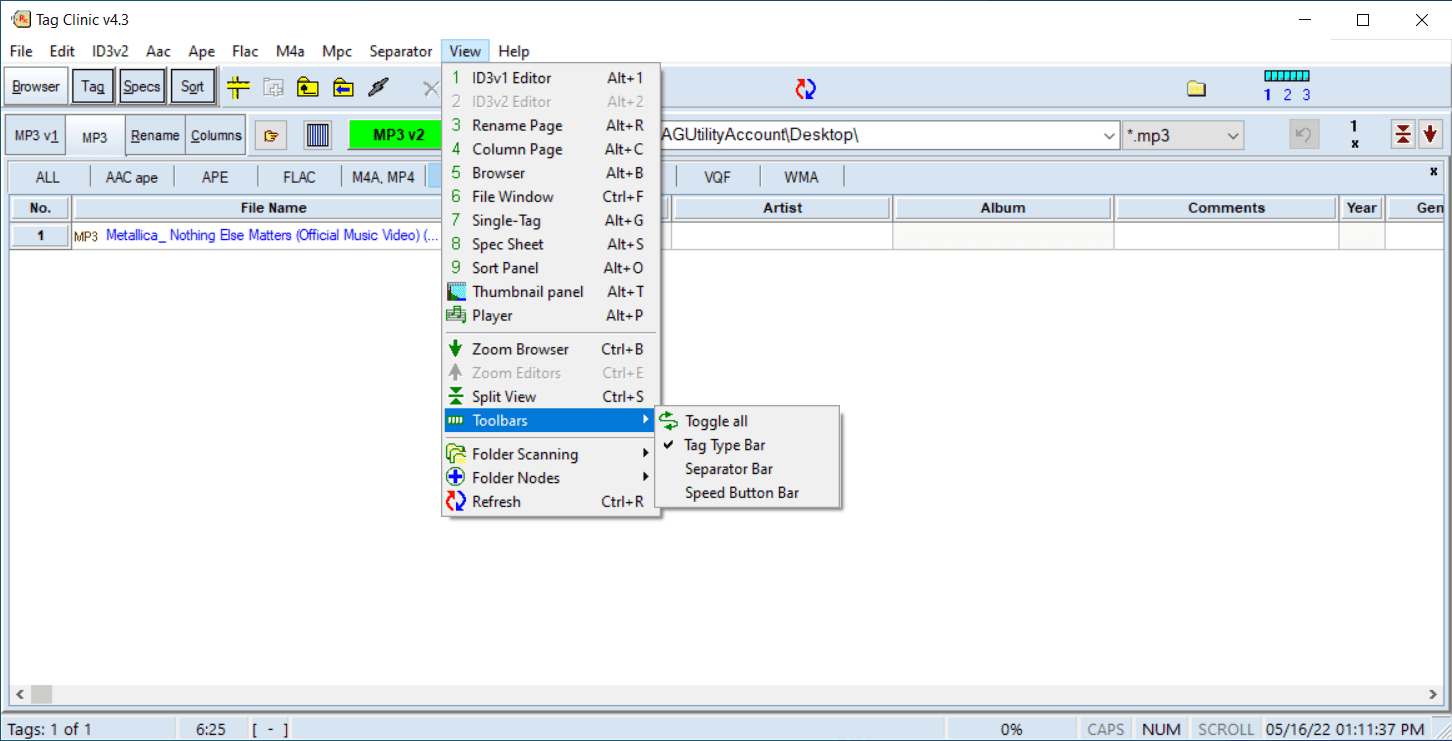The image size is (1452, 741).
Task: Switch to the Rename tab
Action: pyautogui.click(x=155, y=136)
